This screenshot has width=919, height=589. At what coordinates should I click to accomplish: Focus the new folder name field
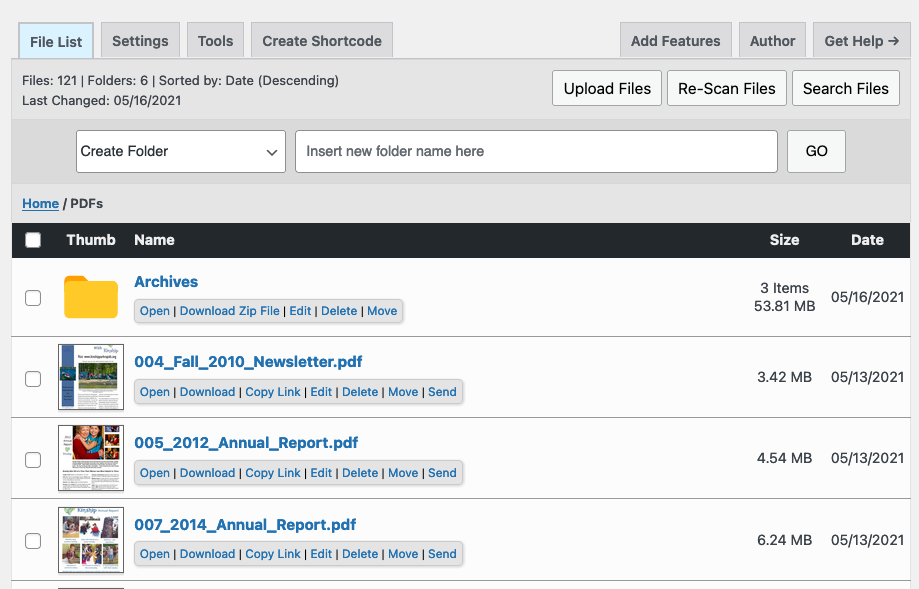pos(536,151)
